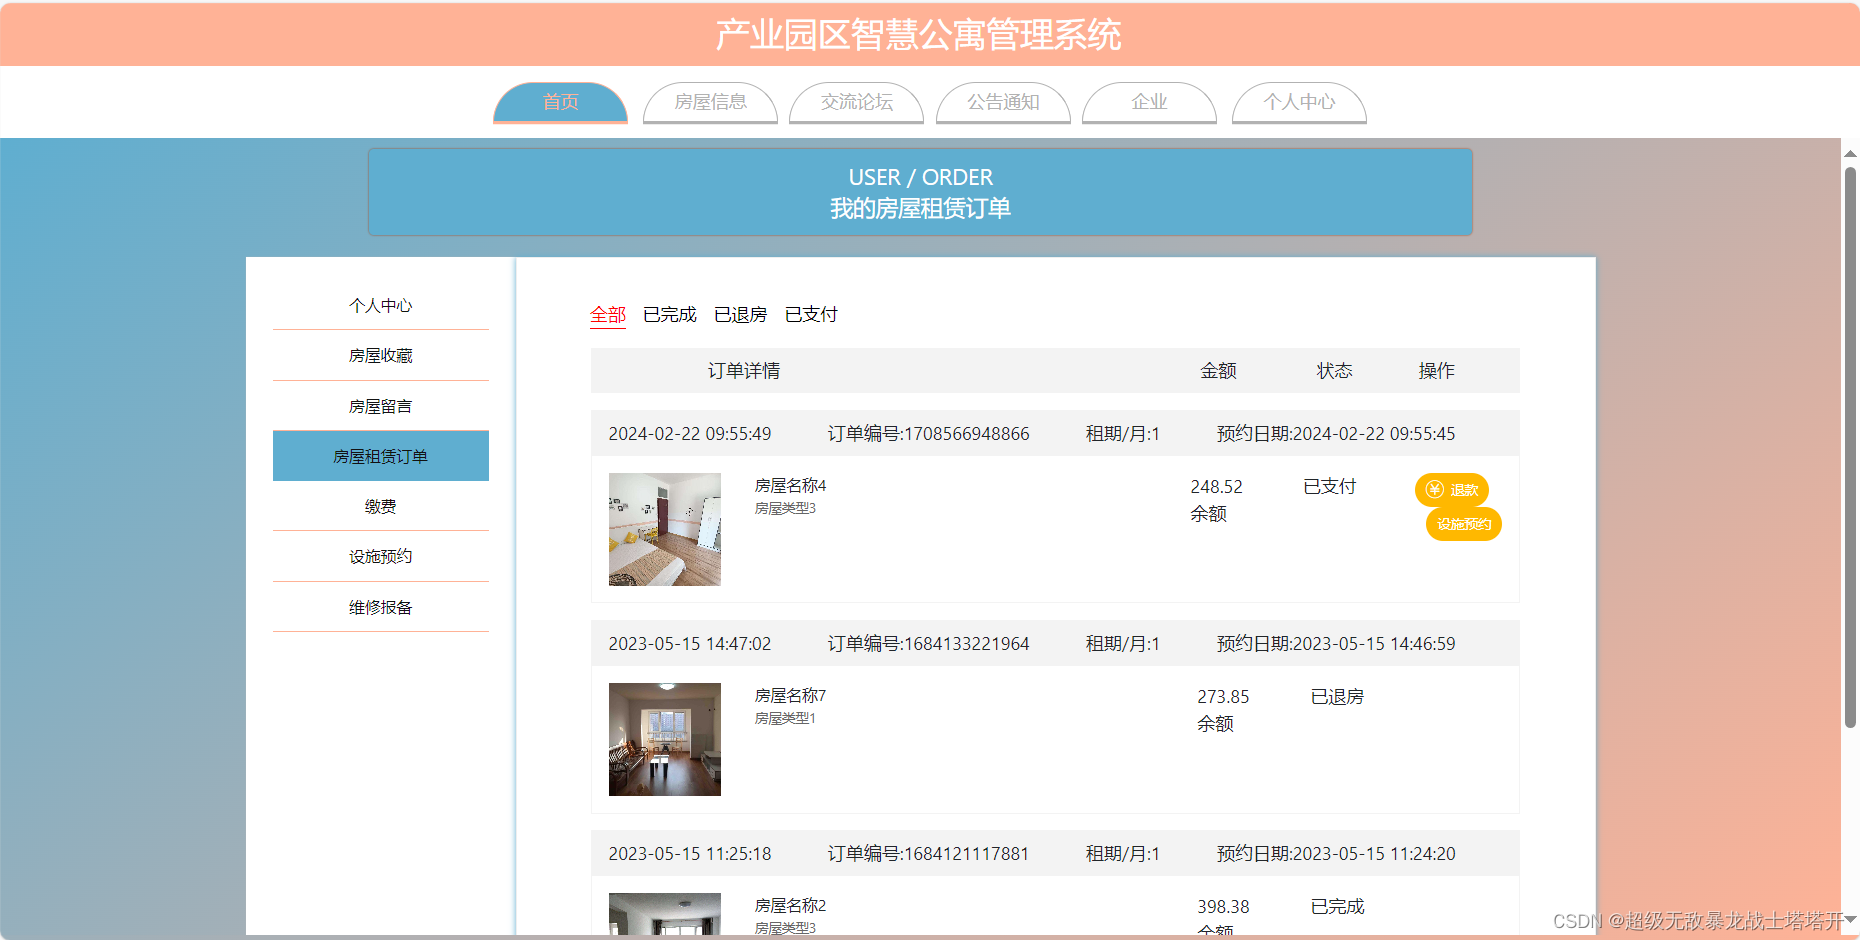
Task: Click the page scrollbar thumb
Action: (1850, 447)
